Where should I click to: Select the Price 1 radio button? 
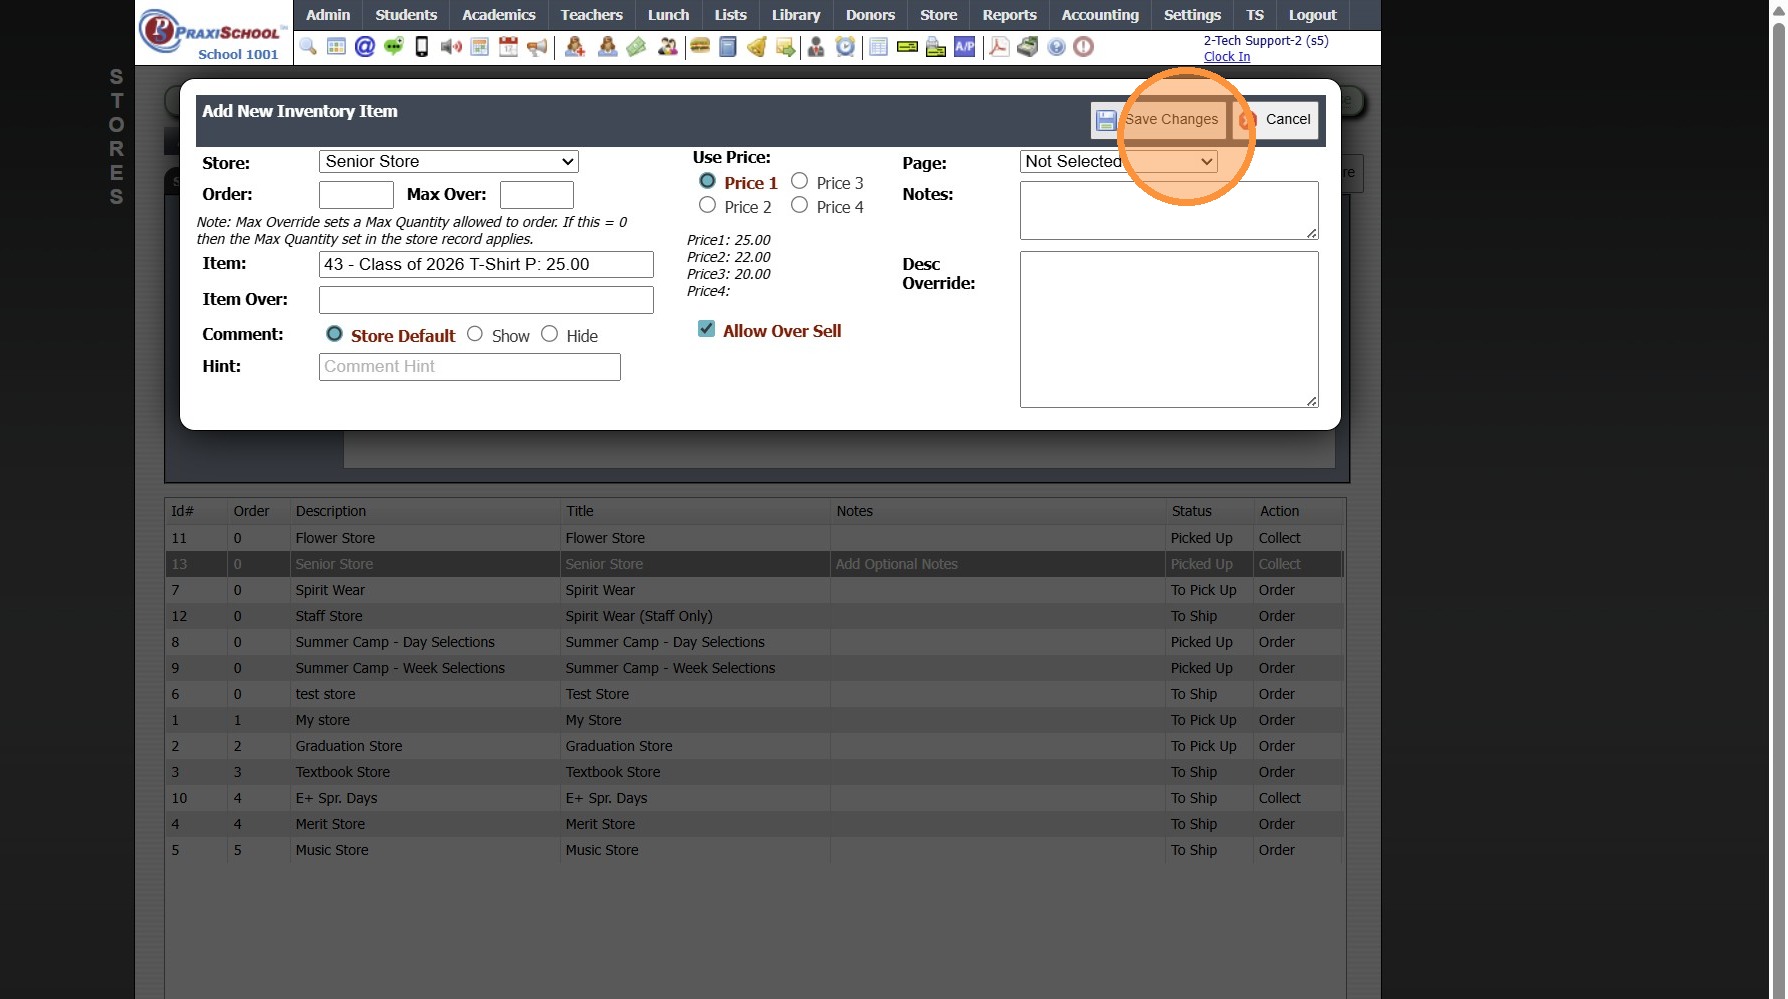point(707,181)
